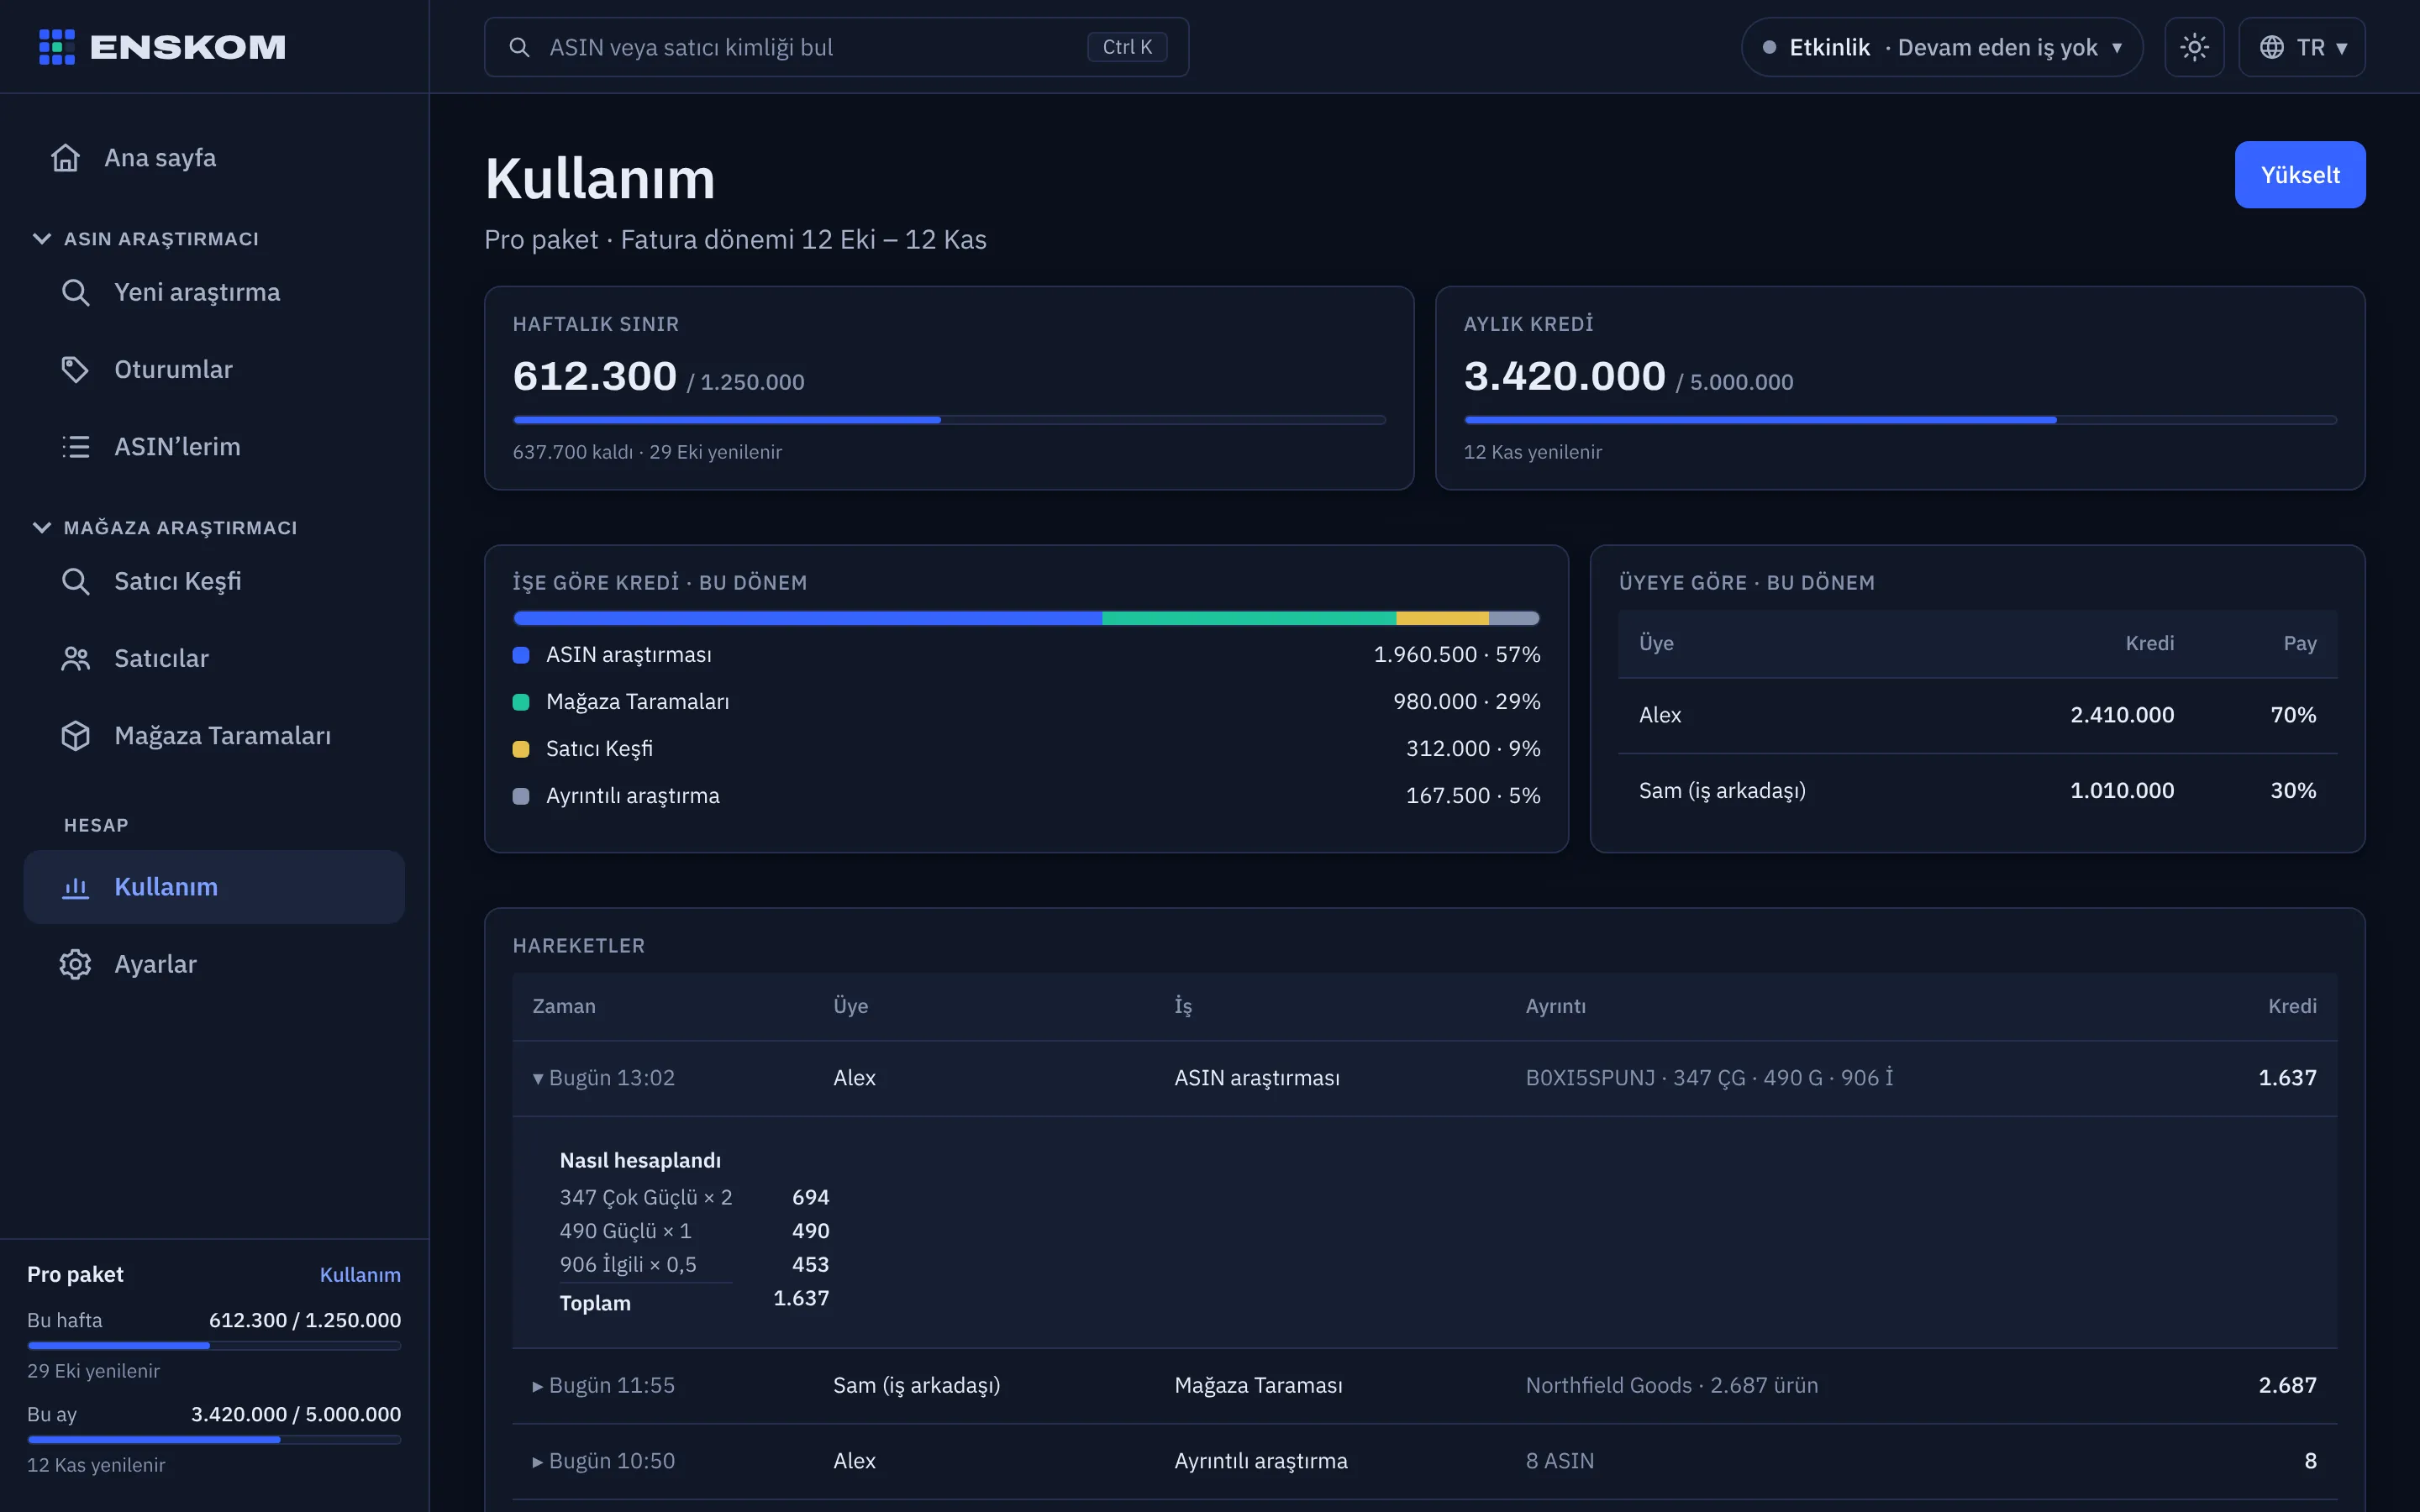Click the ENSKOM logo icon
Image resolution: width=2420 pixels, height=1512 pixels.
tap(57, 47)
